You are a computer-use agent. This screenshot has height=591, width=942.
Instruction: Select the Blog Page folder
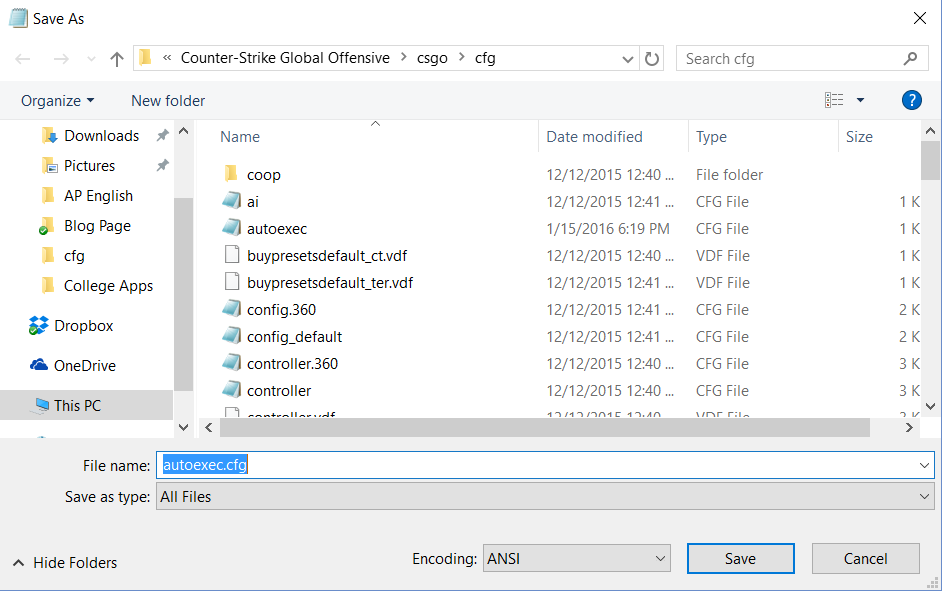pyautogui.click(x=97, y=226)
